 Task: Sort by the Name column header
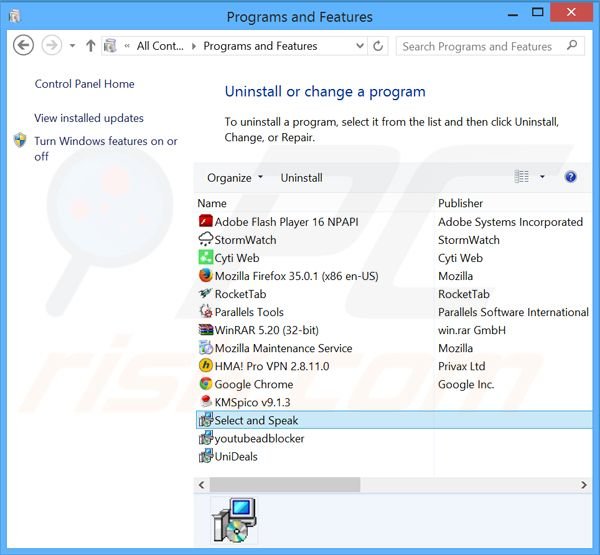click(212, 203)
